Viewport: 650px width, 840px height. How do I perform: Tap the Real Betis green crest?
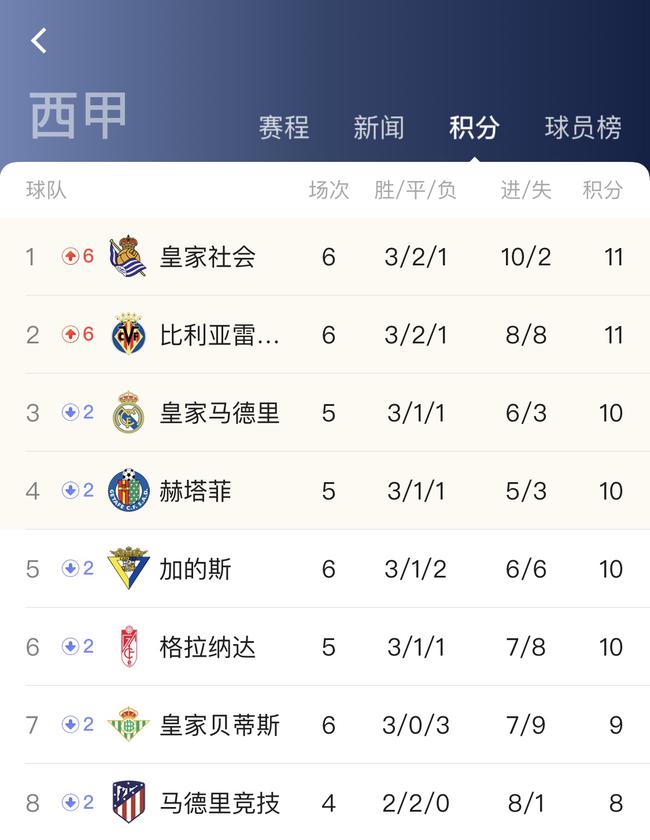click(128, 724)
